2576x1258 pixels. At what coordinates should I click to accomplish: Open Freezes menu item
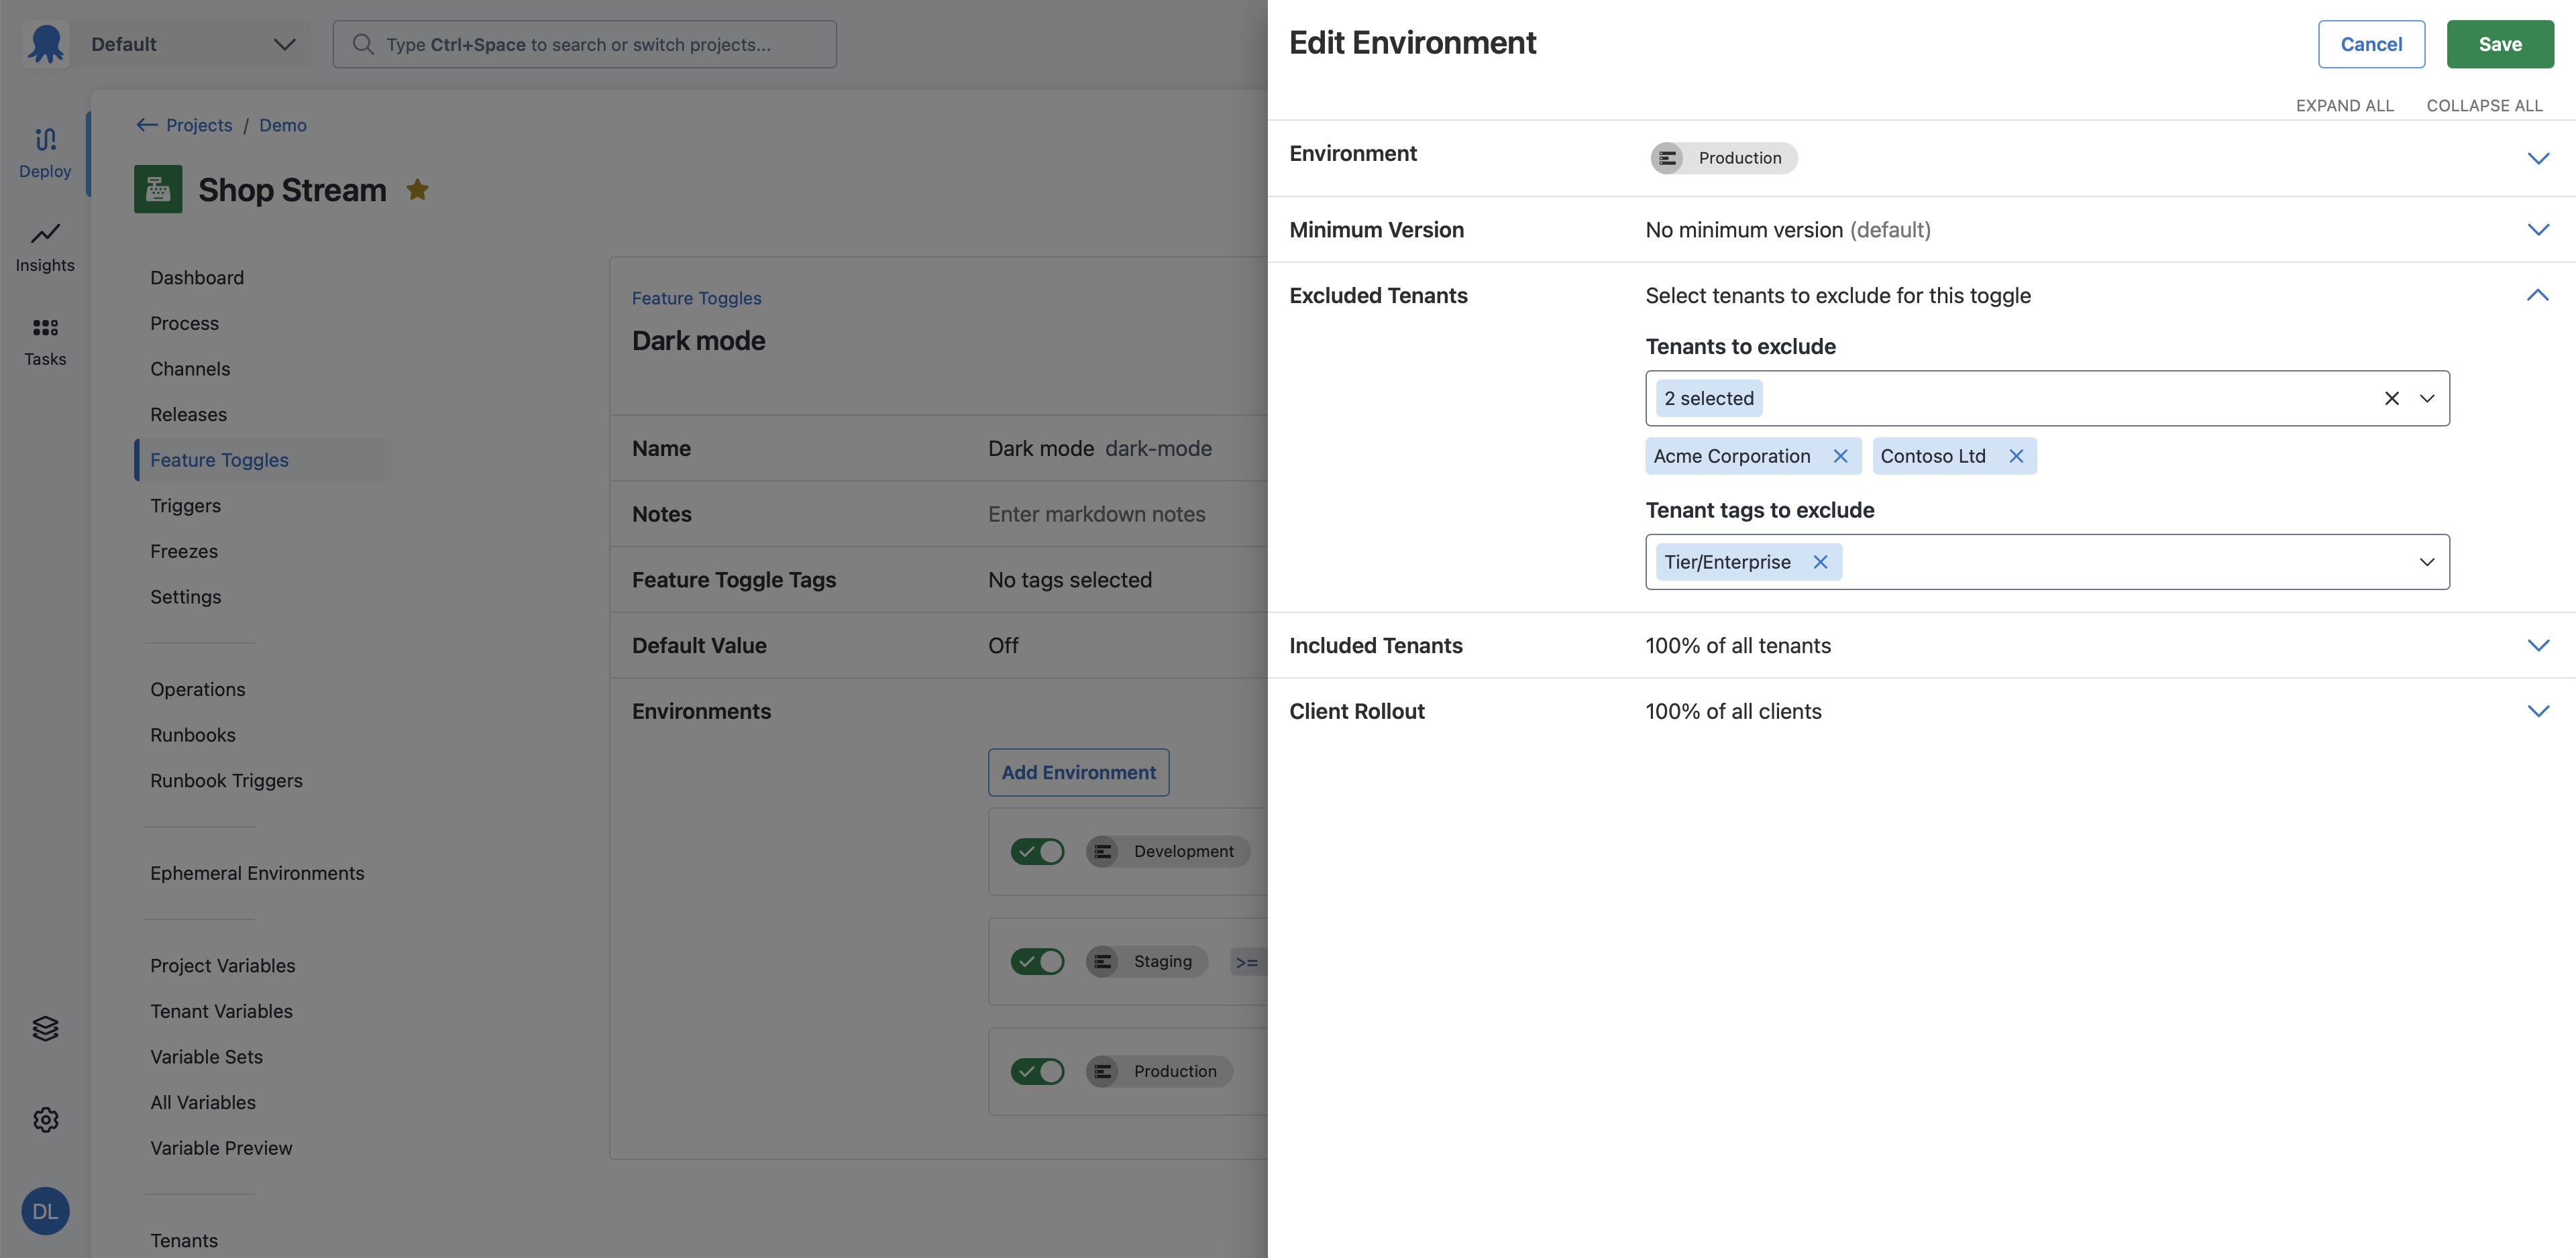pos(184,551)
